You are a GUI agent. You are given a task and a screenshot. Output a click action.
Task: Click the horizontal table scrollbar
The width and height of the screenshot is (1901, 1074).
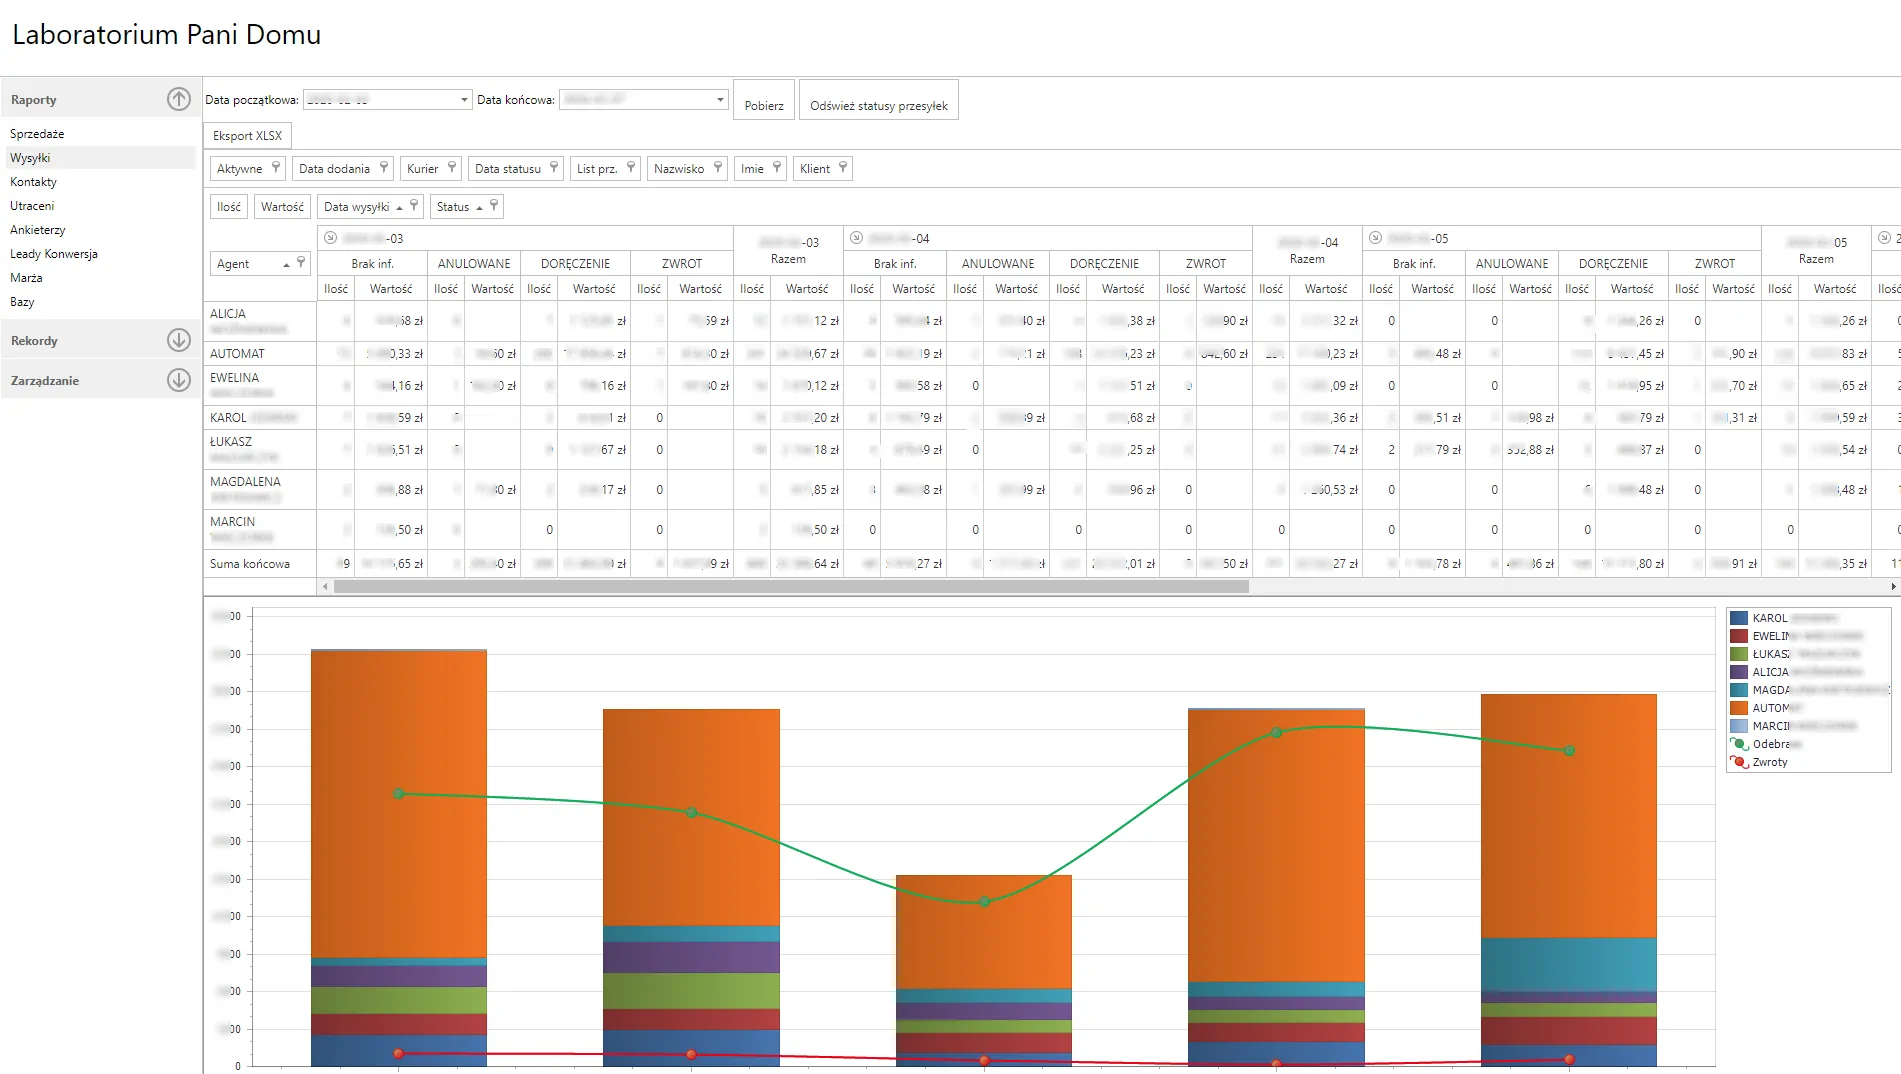790,587
